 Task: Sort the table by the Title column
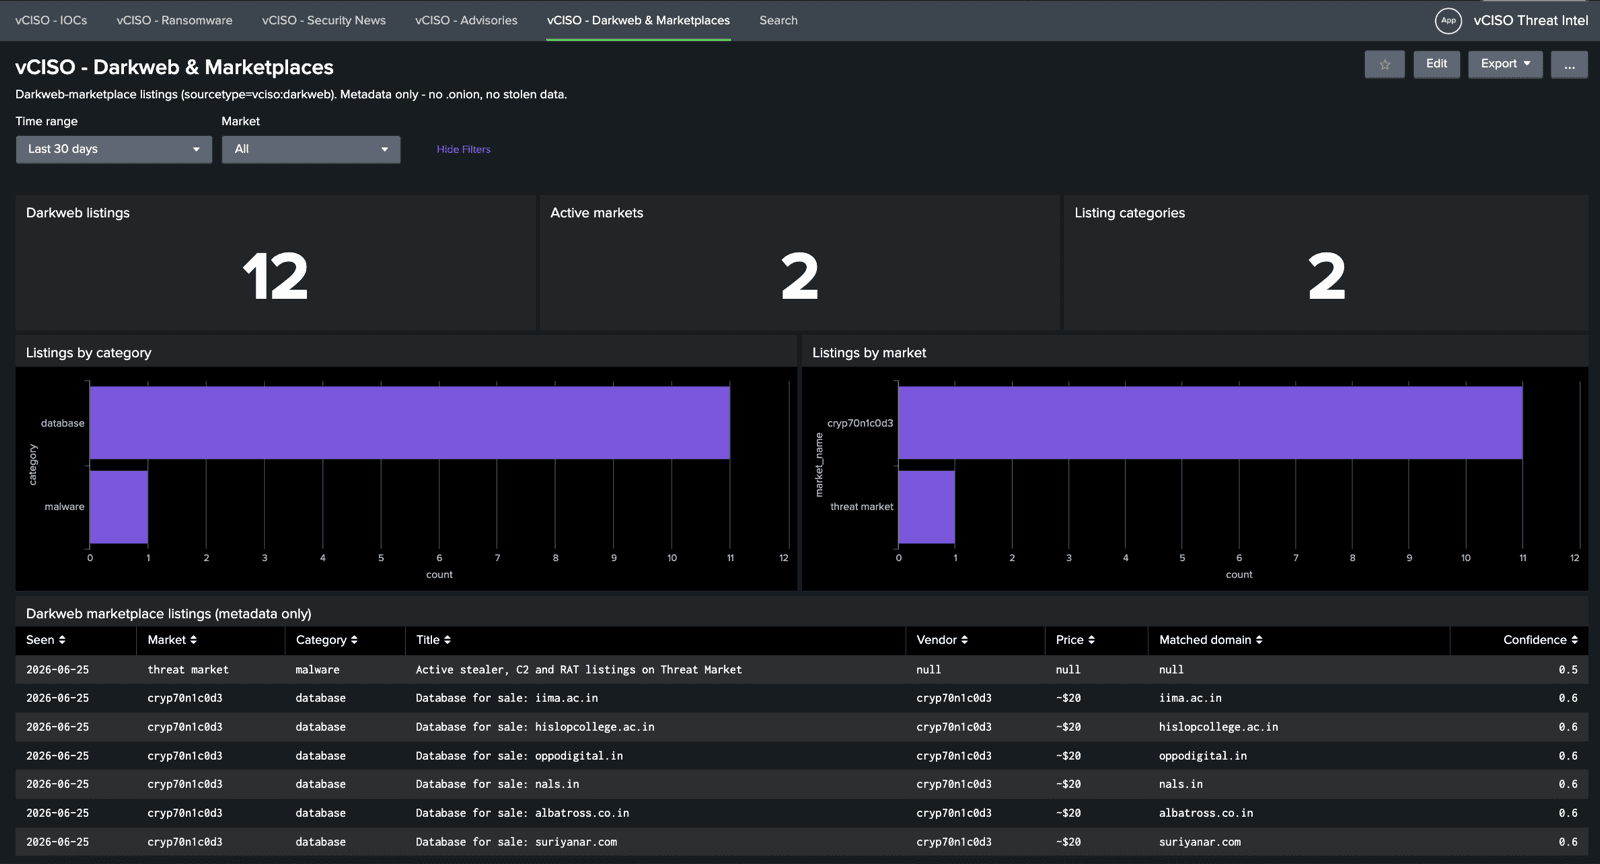click(x=433, y=640)
